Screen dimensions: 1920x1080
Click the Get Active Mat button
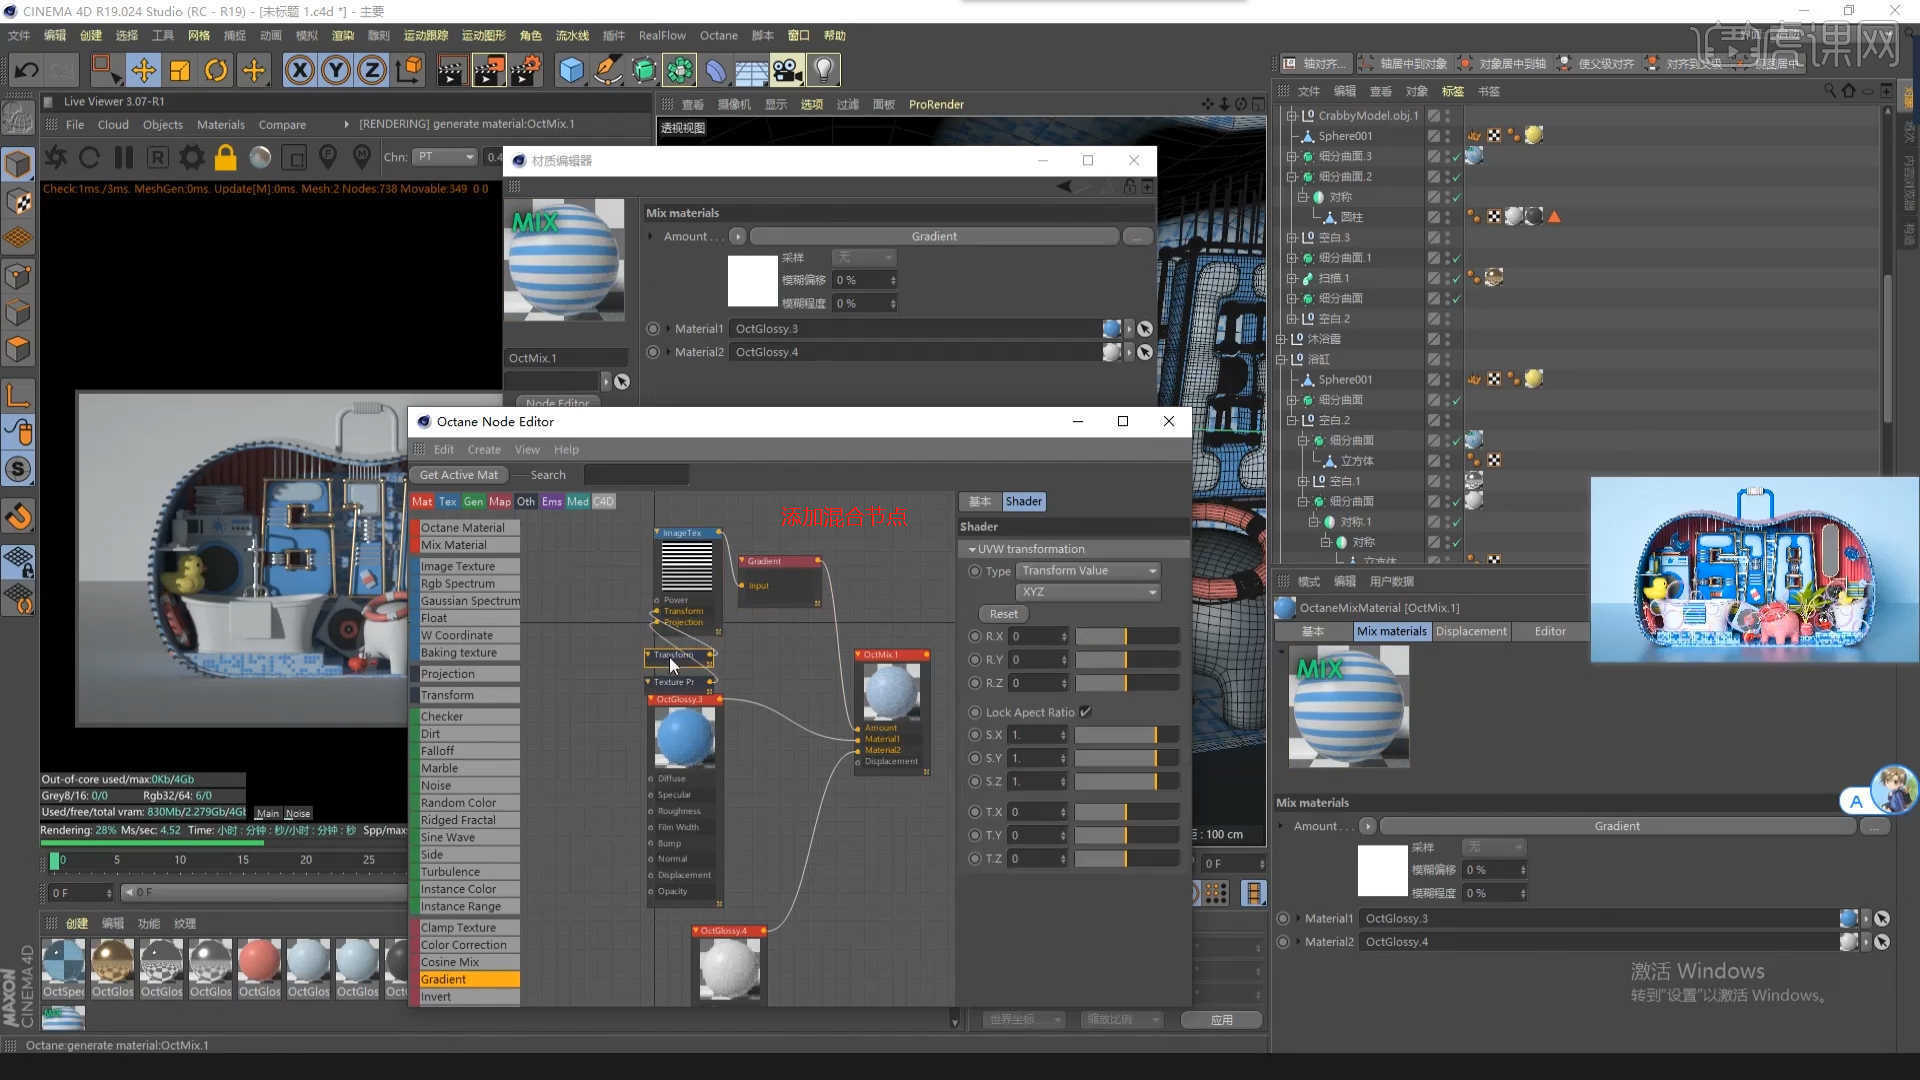click(458, 475)
